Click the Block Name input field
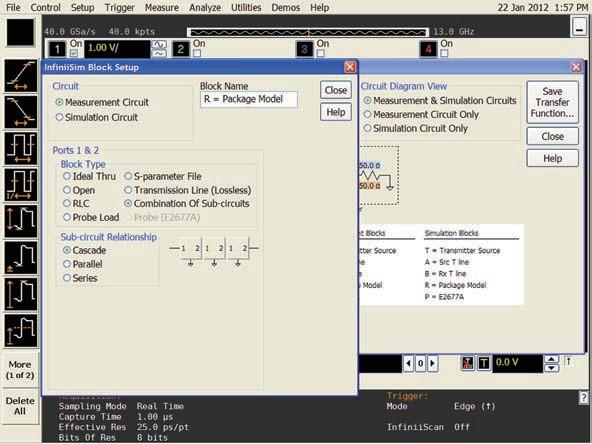Screen dimensions: 592x444 coord(249,99)
